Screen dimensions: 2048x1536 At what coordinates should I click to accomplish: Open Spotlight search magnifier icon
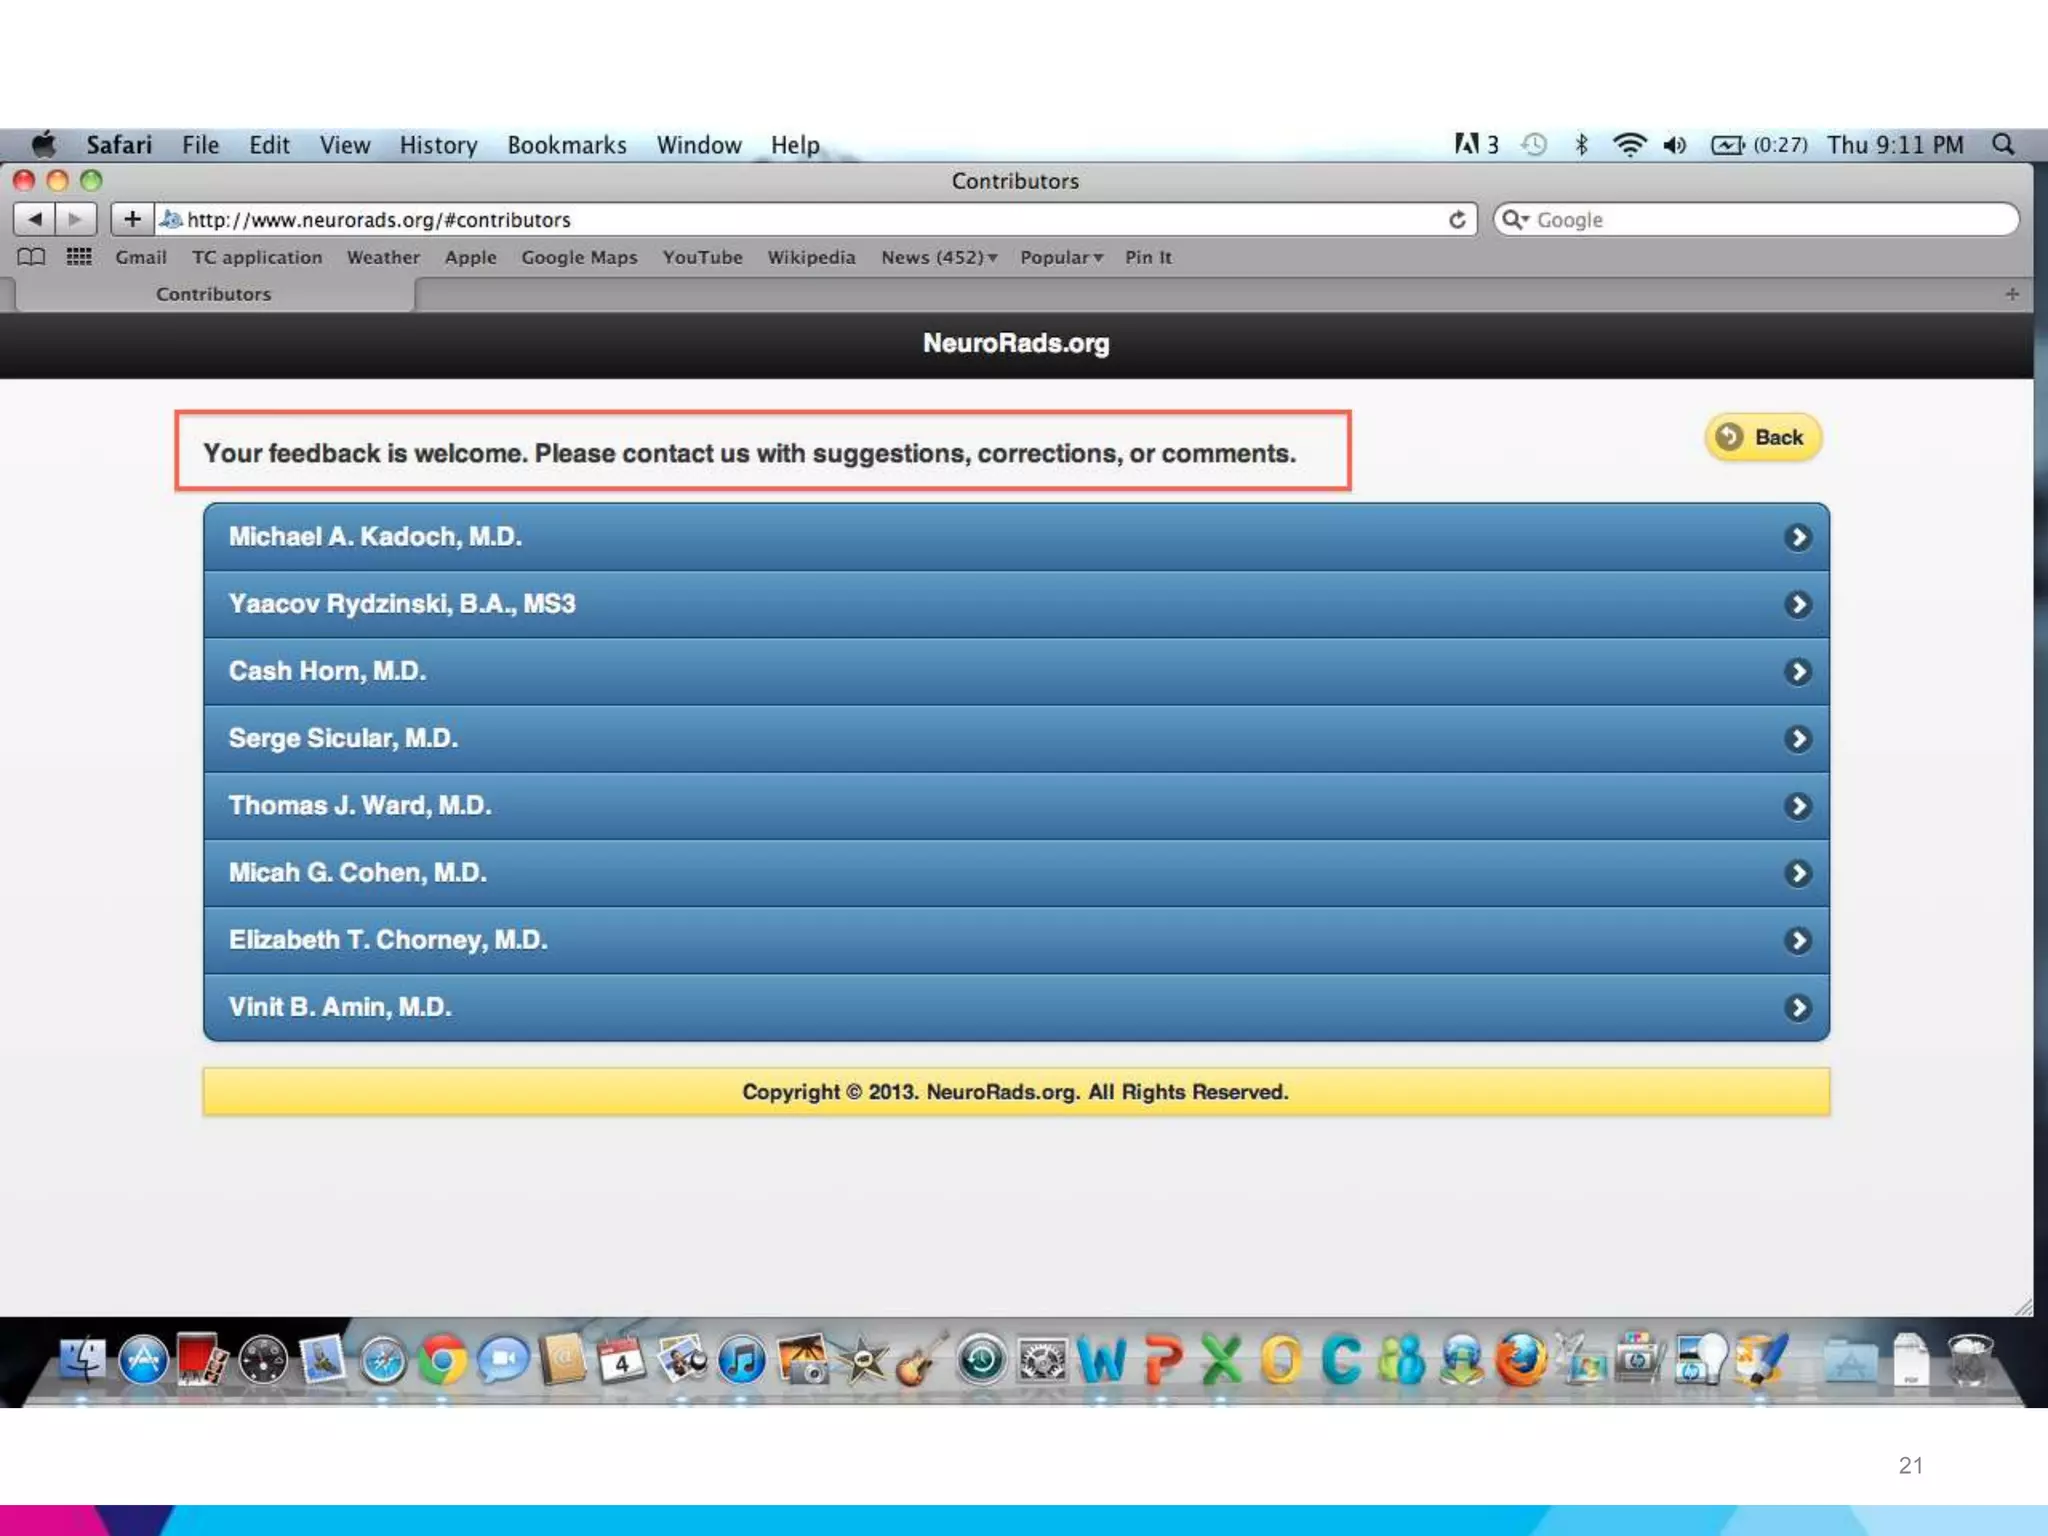coord(2003,144)
